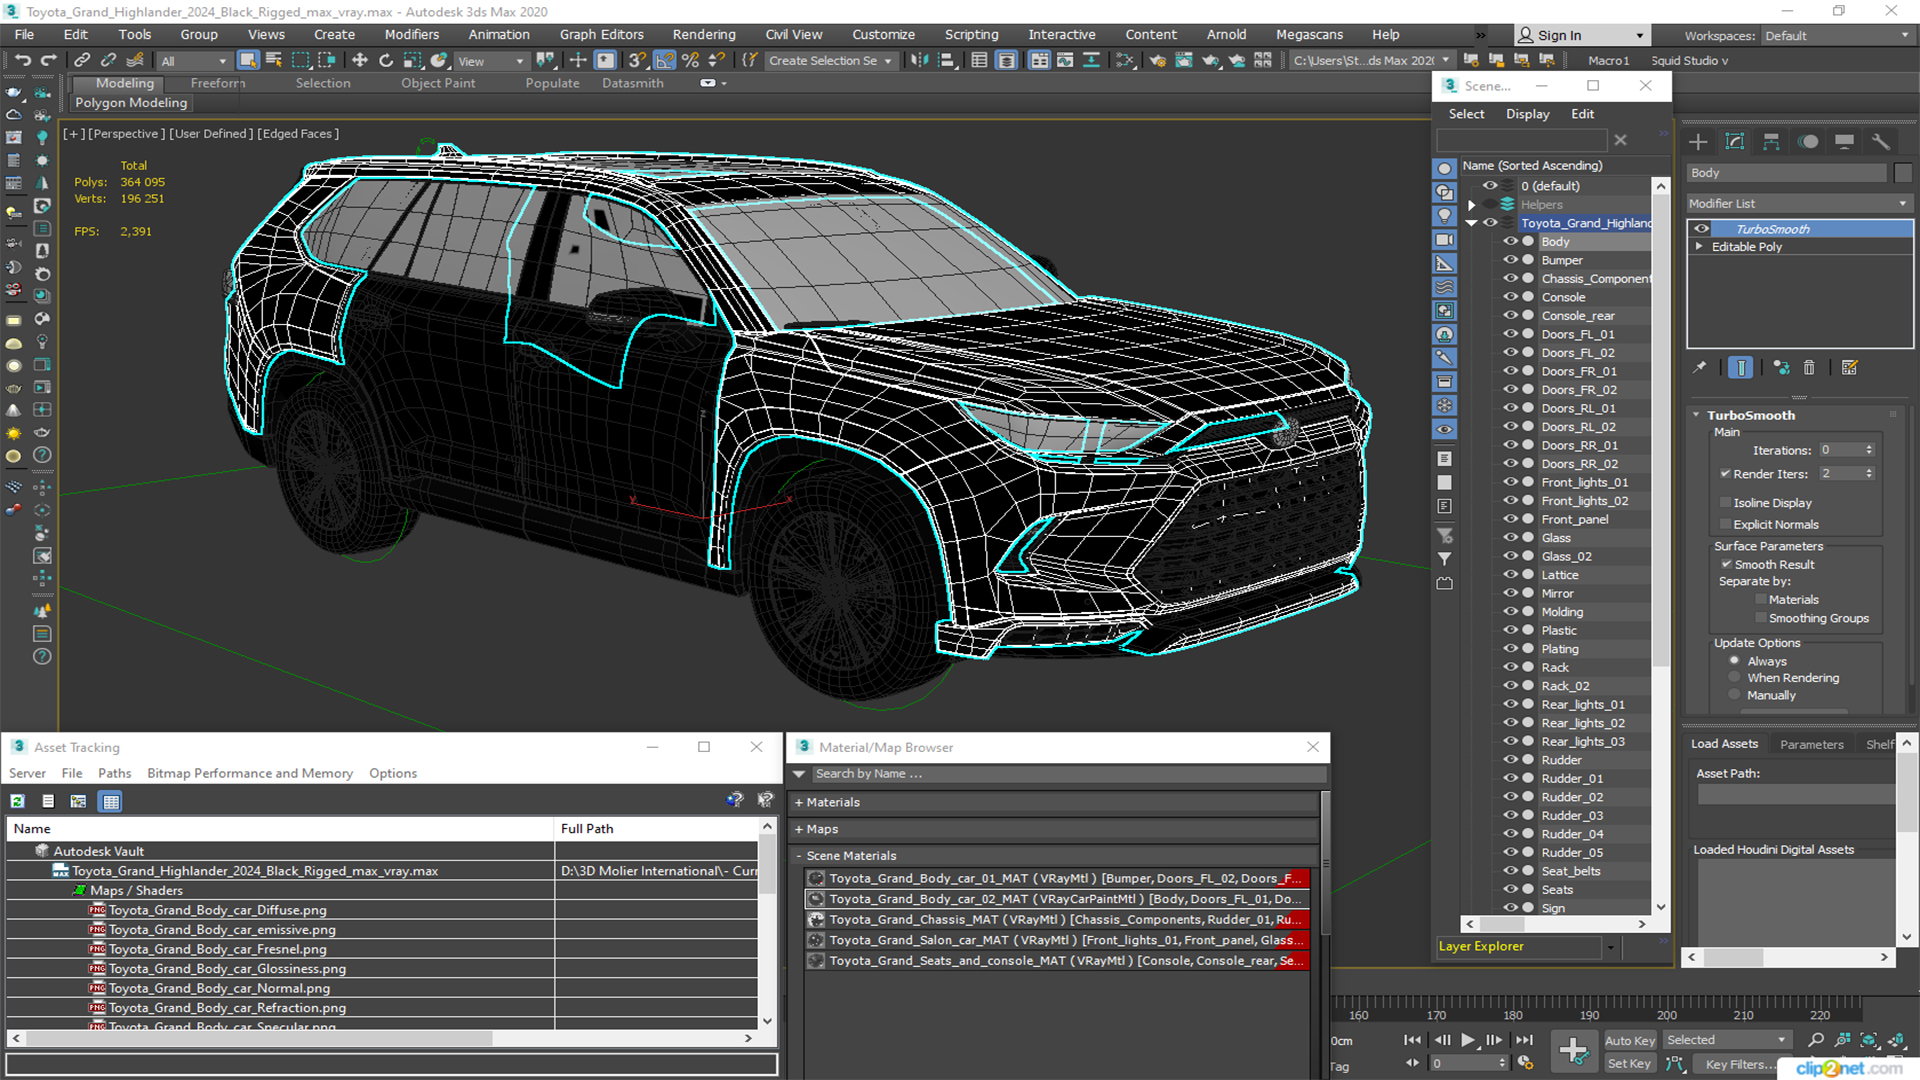The height and width of the screenshot is (1080, 1920).
Task: Click Show End Result toggle under modifier stack
Action: [1741, 368]
